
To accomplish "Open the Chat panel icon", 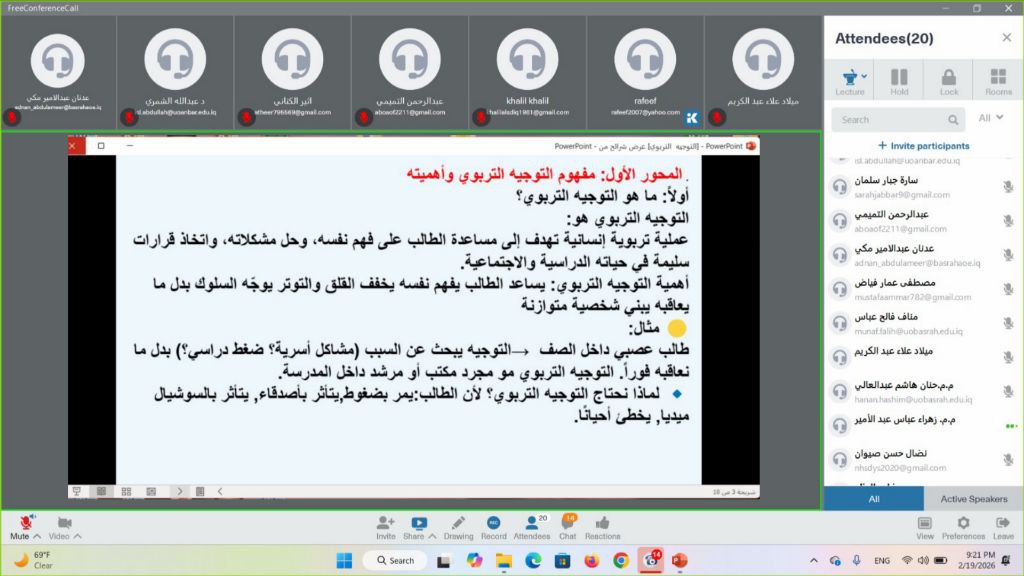I will (568, 523).
